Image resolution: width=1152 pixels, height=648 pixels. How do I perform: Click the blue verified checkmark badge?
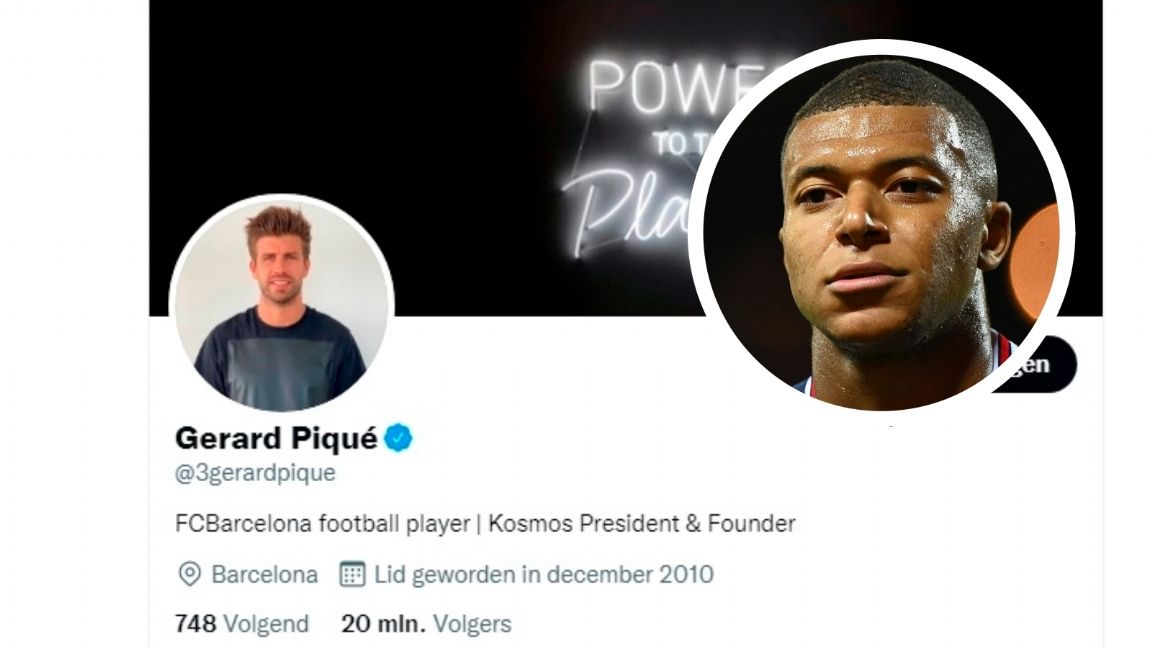[x=398, y=438]
